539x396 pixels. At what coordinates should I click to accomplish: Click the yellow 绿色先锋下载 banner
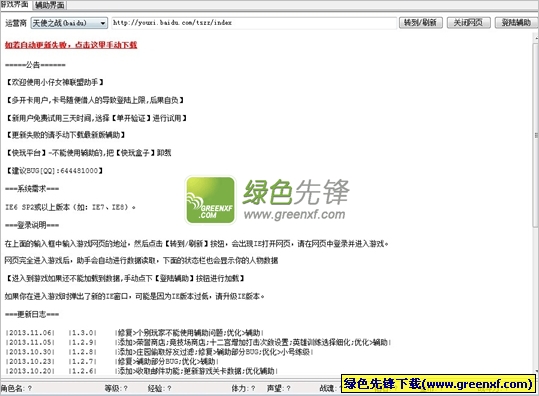[x=439, y=384]
